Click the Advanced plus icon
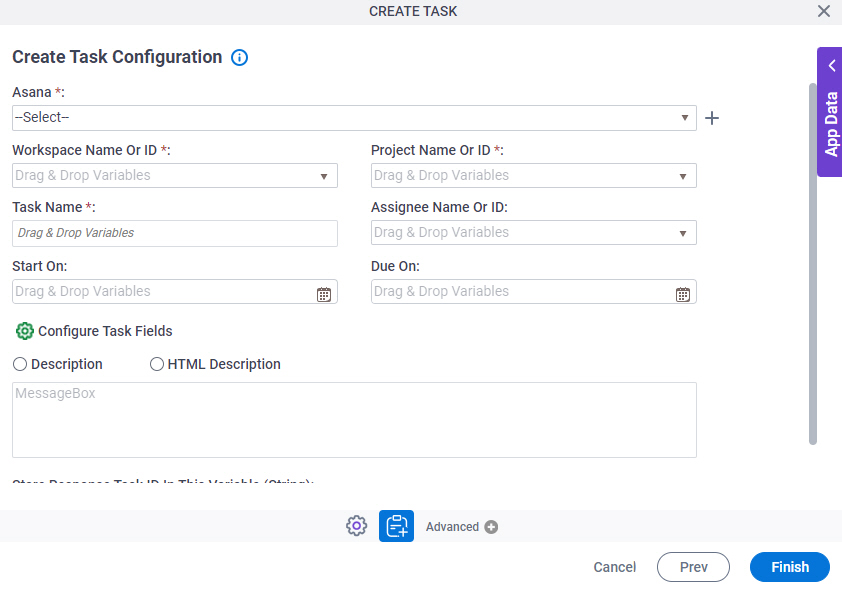This screenshot has width=842, height=590. click(491, 527)
